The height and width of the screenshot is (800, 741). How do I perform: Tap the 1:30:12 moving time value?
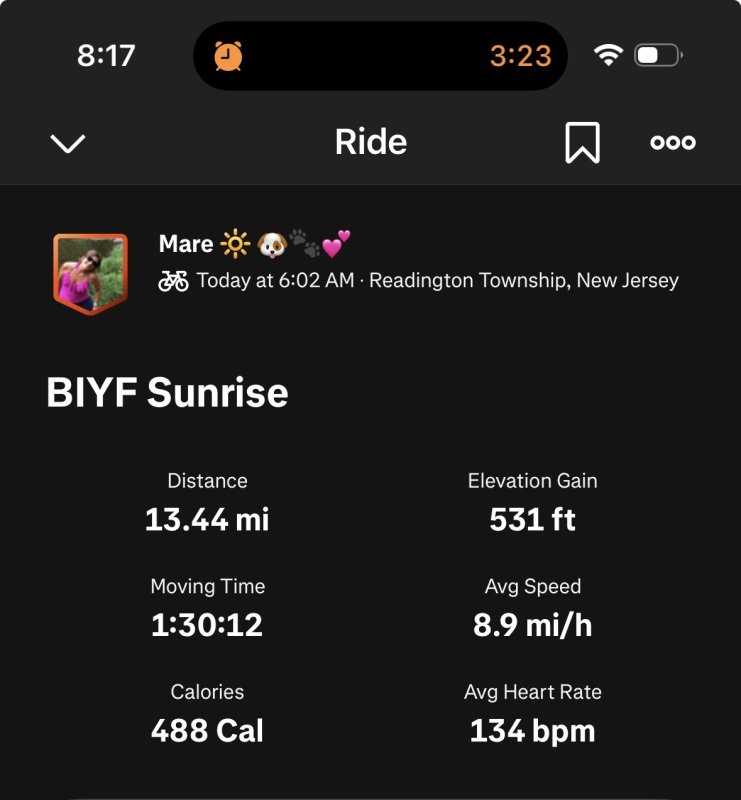(x=207, y=625)
